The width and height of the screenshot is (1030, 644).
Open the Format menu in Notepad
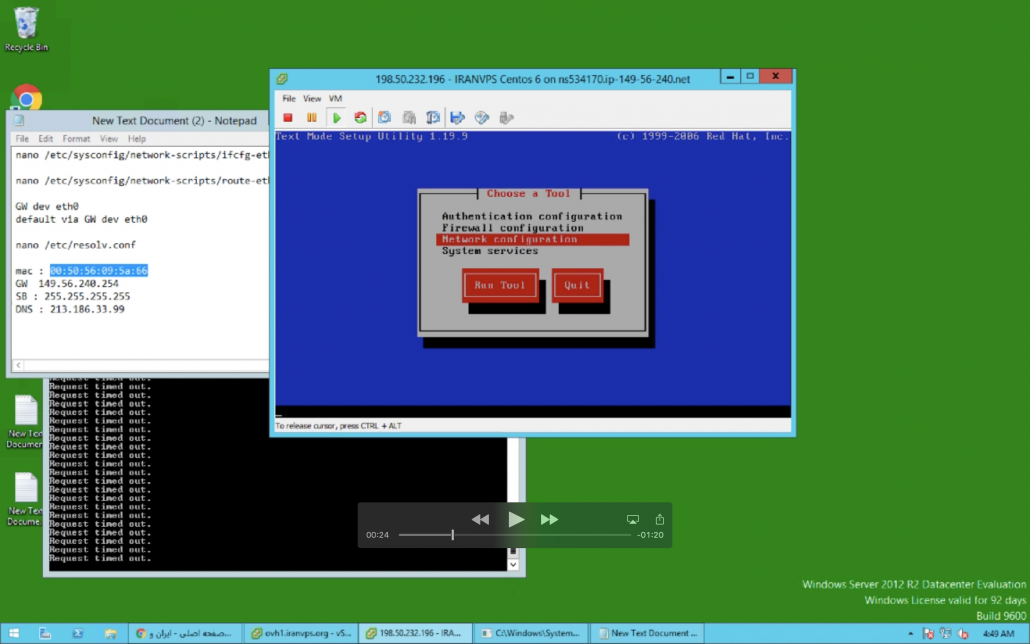click(76, 139)
